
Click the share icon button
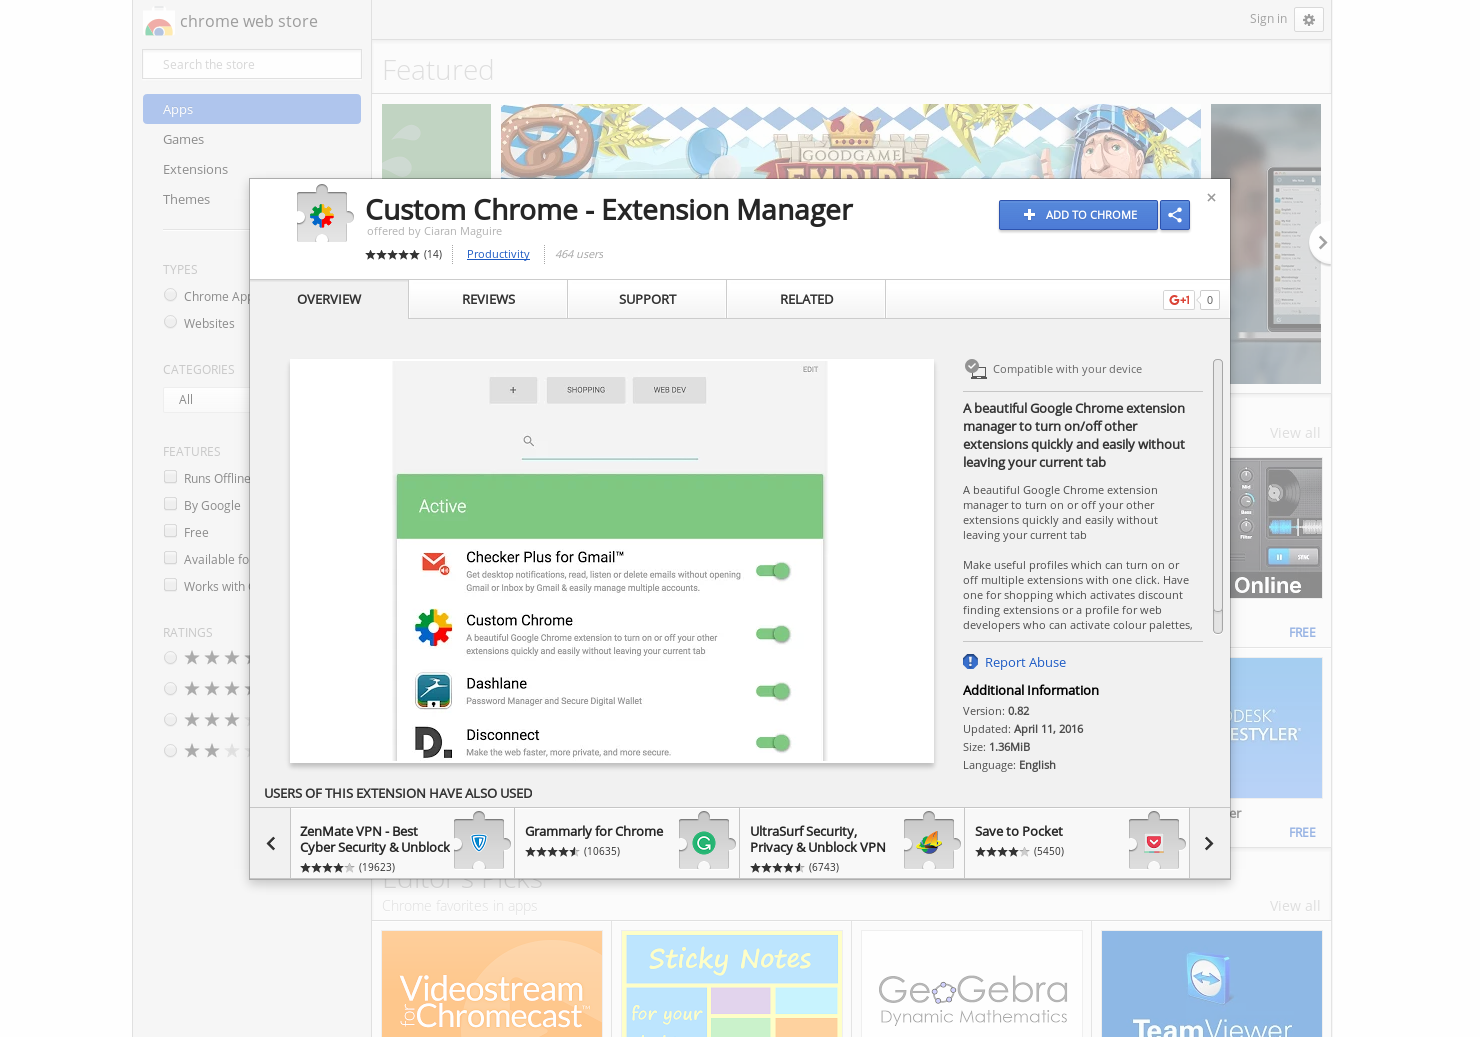pyautogui.click(x=1175, y=215)
